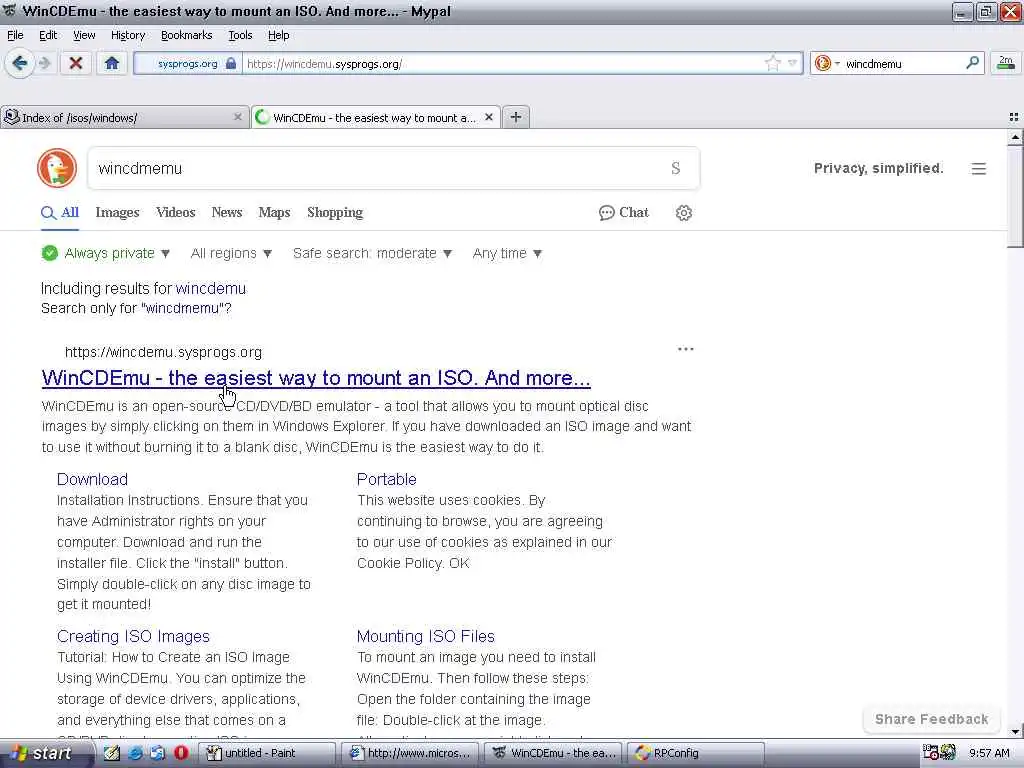Image resolution: width=1024 pixels, height=768 pixels.
Task: Click result URL https://wincdemu.sysprogs.org
Action: 163,352
